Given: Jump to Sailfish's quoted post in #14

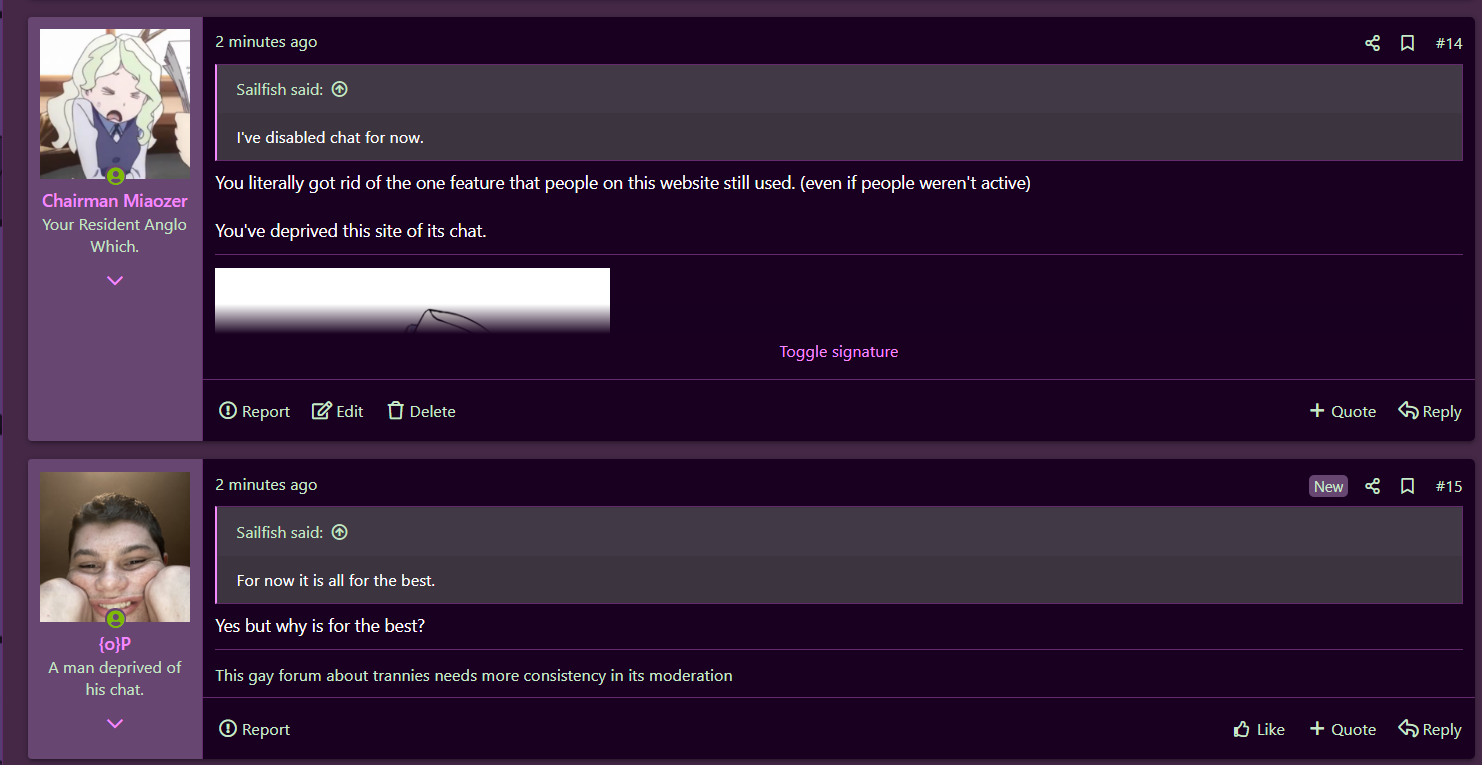Looking at the screenshot, I should [x=340, y=89].
